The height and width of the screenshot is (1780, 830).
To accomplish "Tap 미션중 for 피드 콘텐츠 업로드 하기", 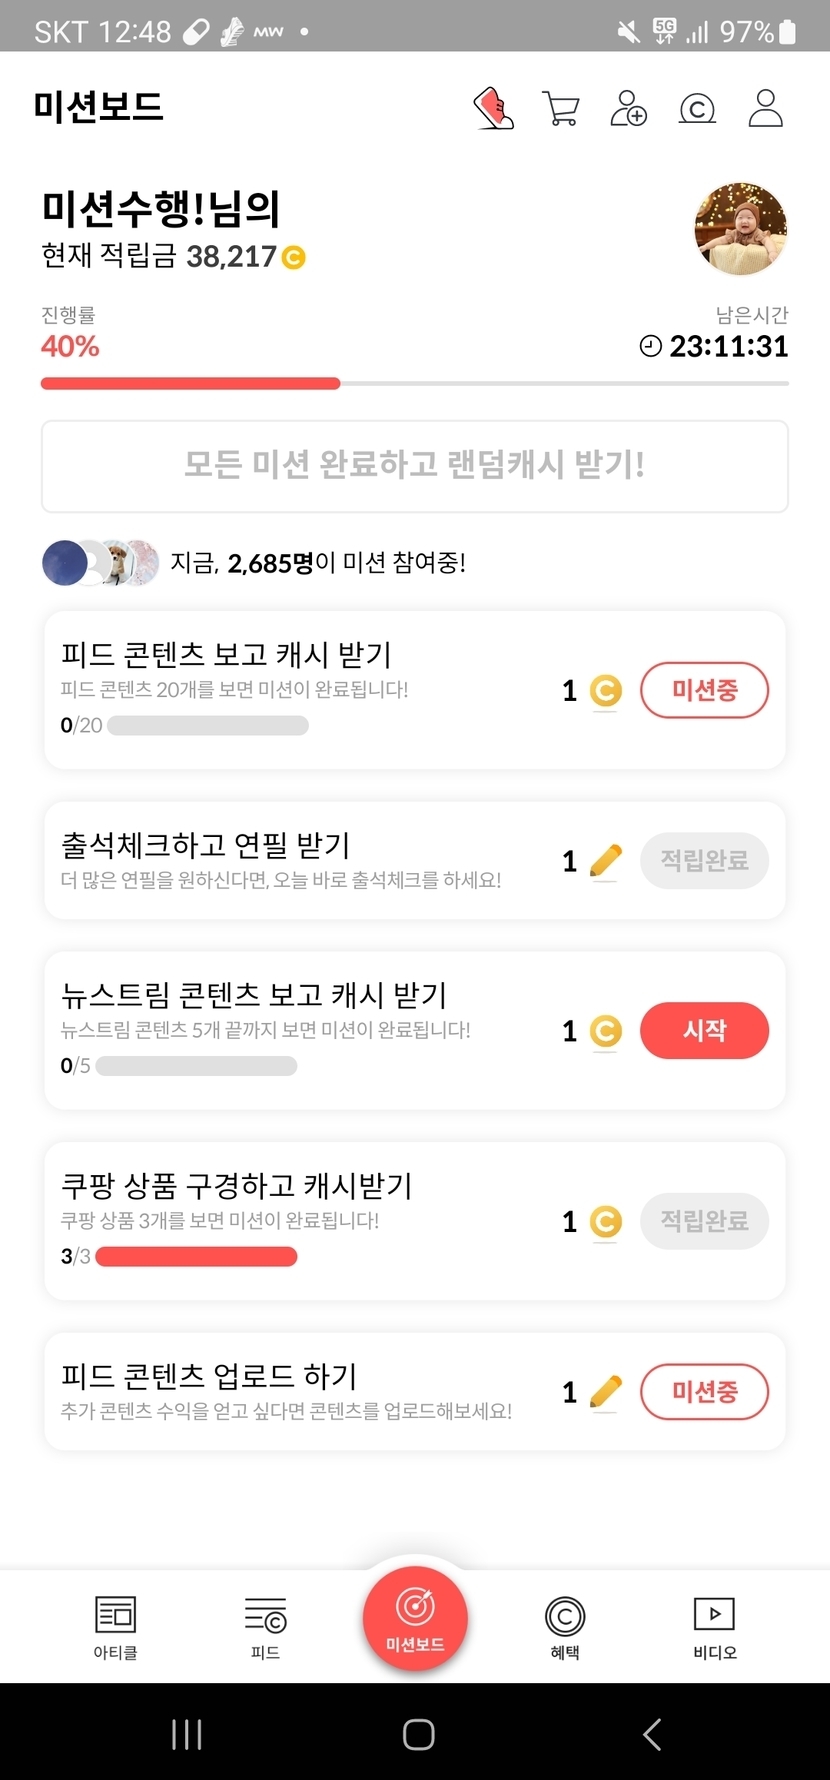I will (704, 1391).
